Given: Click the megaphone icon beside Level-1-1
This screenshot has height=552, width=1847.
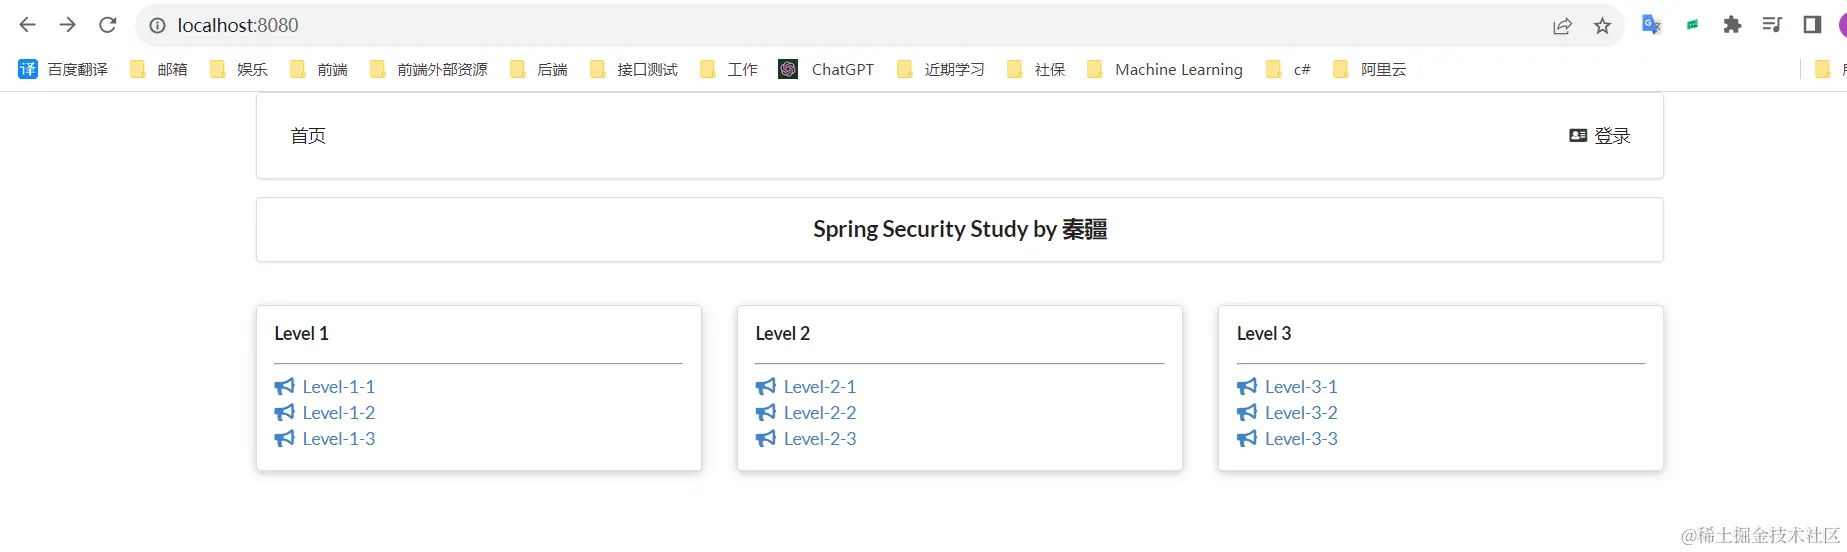Looking at the screenshot, I should 285,387.
